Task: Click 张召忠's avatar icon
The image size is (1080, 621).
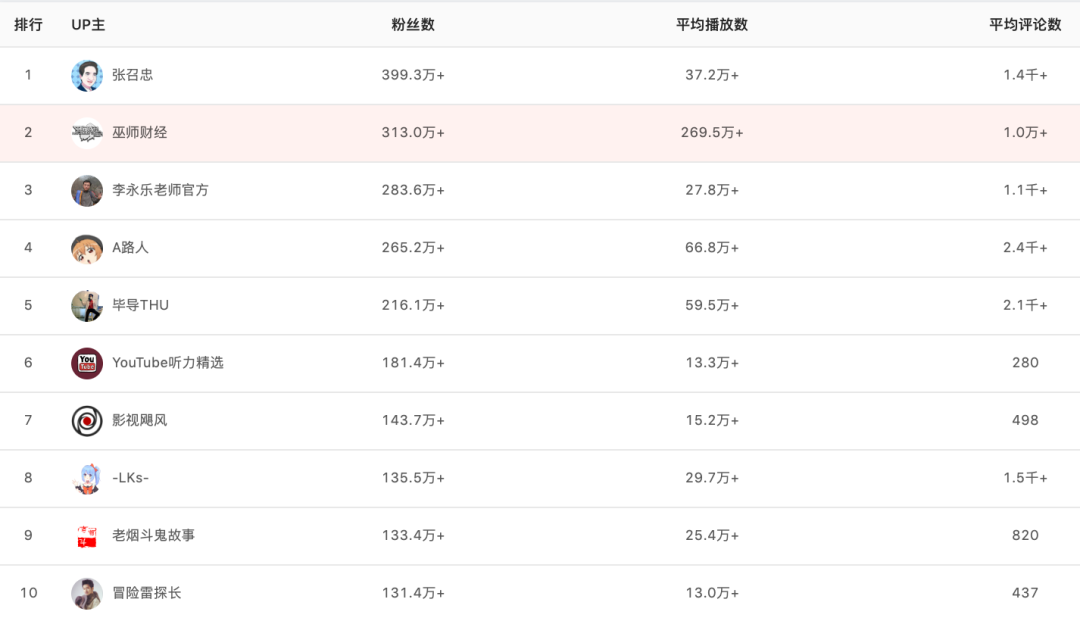Action: click(x=87, y=75)
